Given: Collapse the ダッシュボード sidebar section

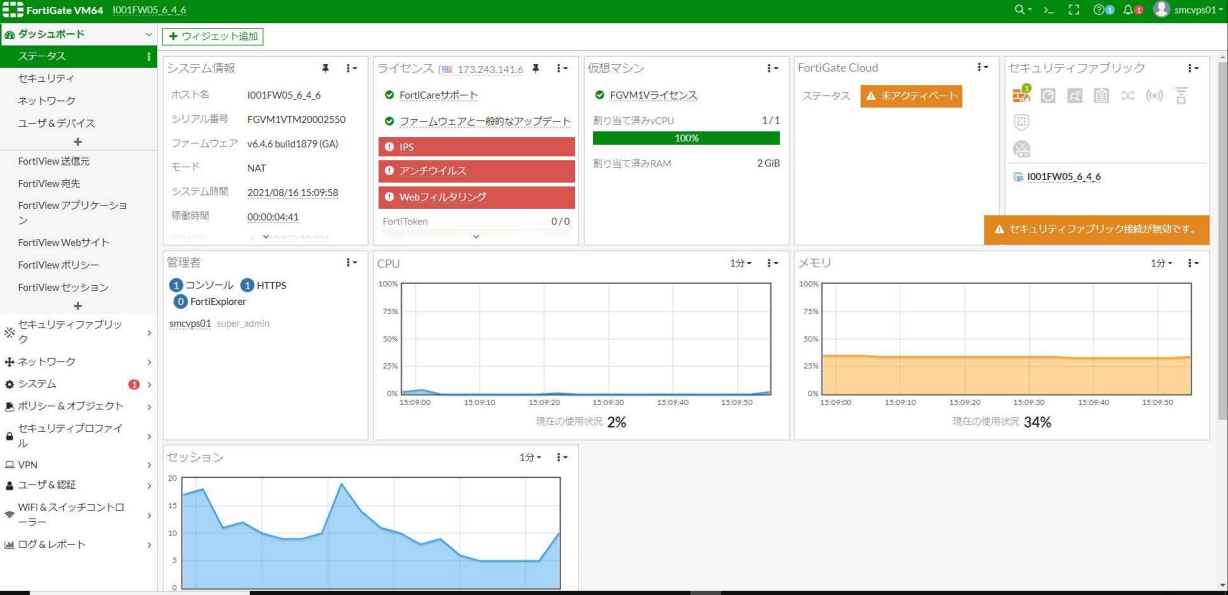Looking at the screenshot, I should (x=79, y=34).
